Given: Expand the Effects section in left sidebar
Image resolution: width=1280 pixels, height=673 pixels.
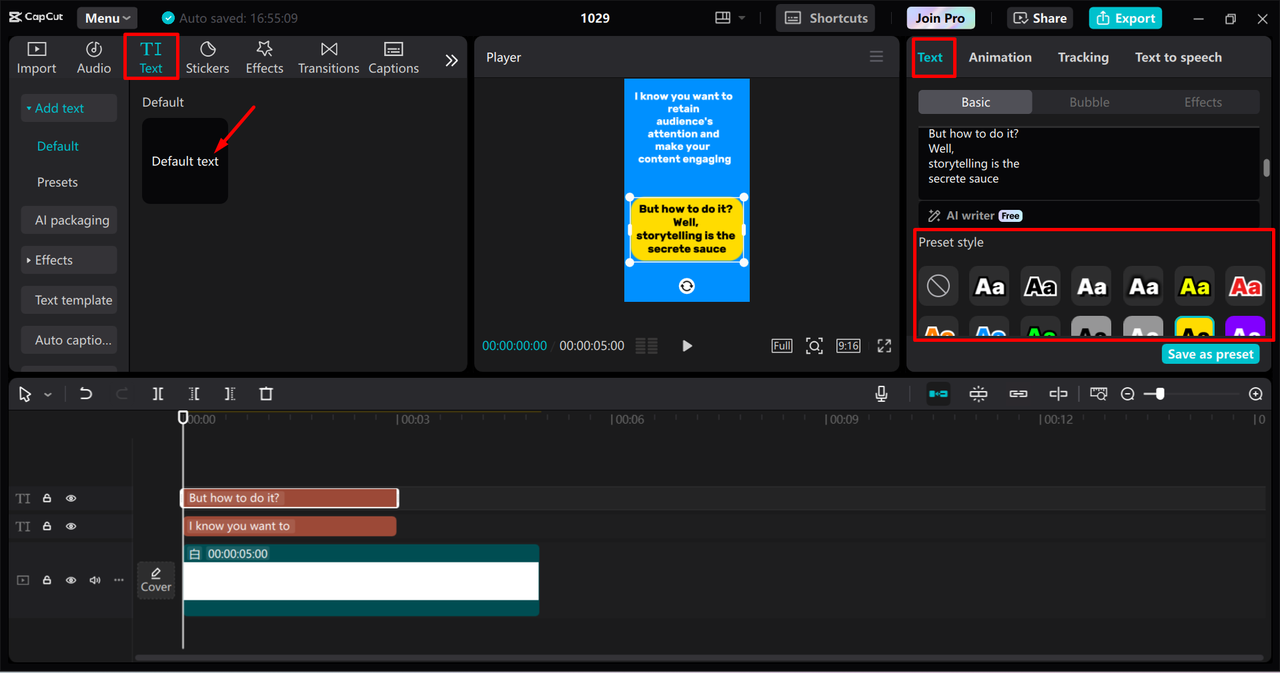Looking at the screenshot, I should pyautogui.click(x=69, y=260).
